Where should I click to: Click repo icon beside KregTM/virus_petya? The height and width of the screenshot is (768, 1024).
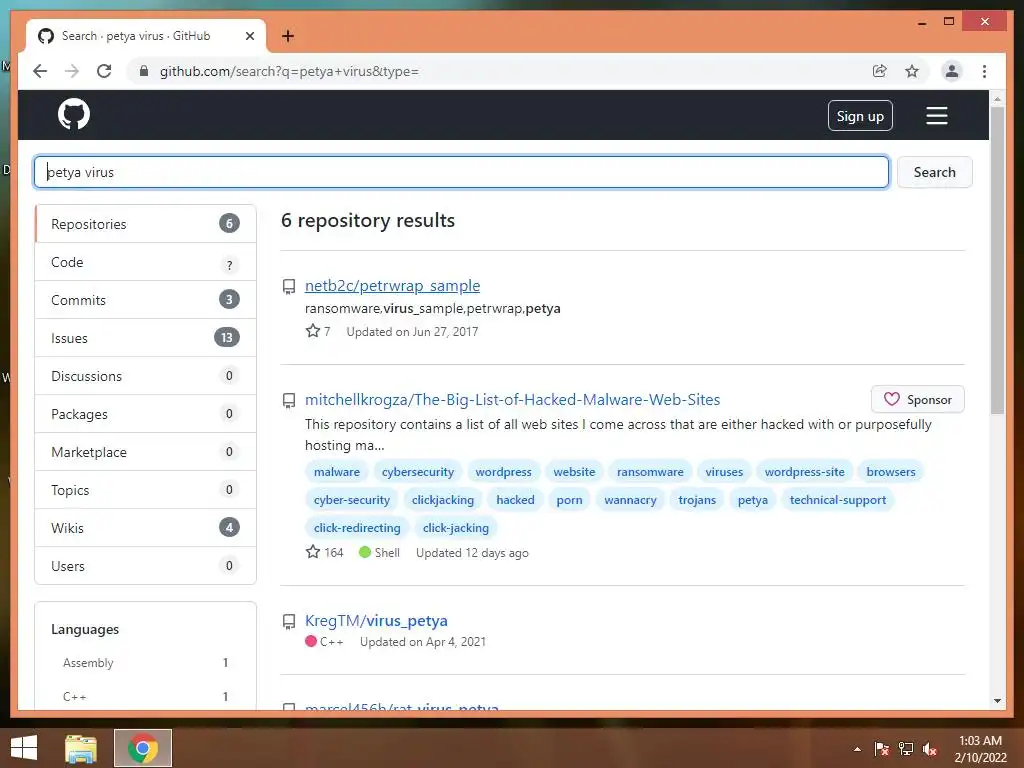click(289, 621)
